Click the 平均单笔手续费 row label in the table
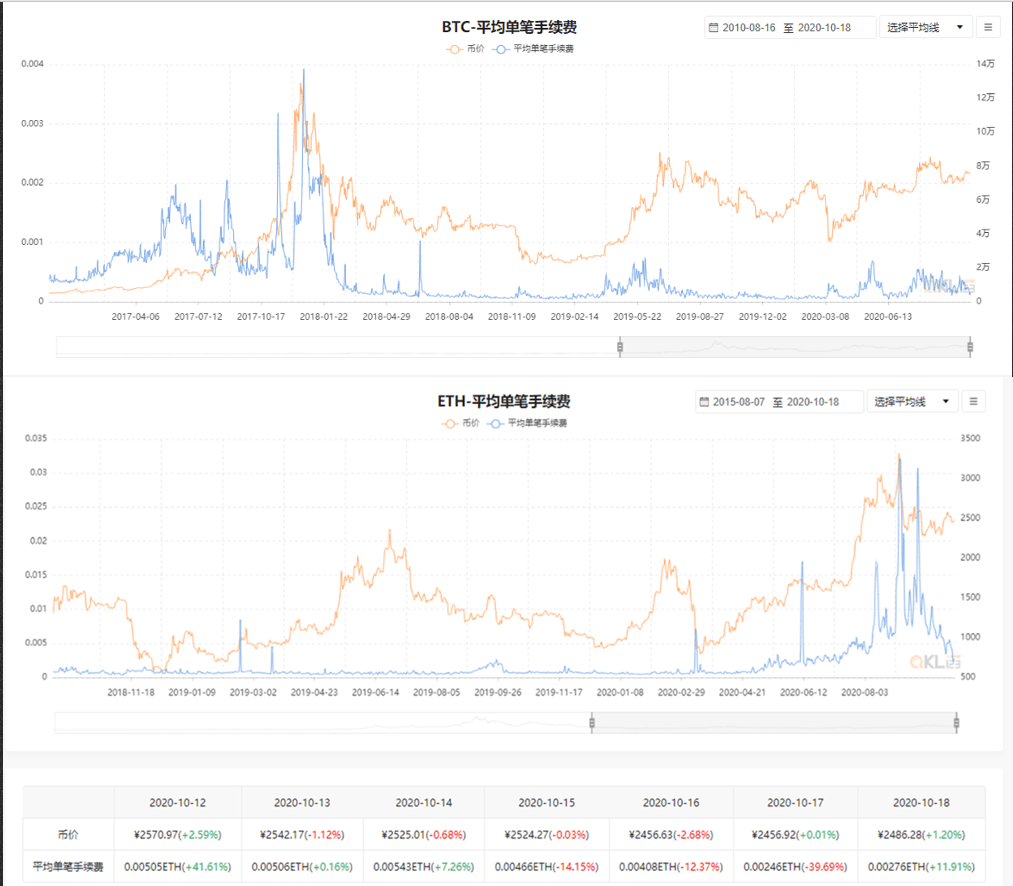 click(x=68, y=867)
